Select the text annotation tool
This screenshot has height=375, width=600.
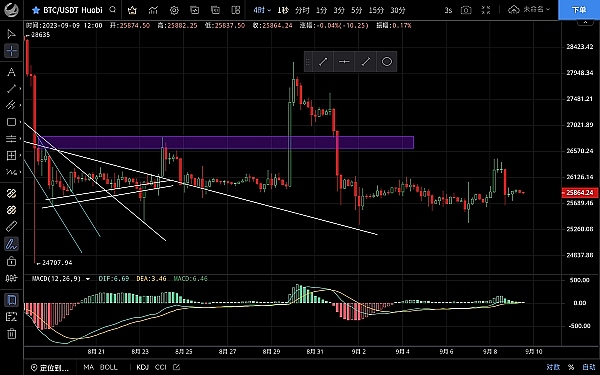11,72
